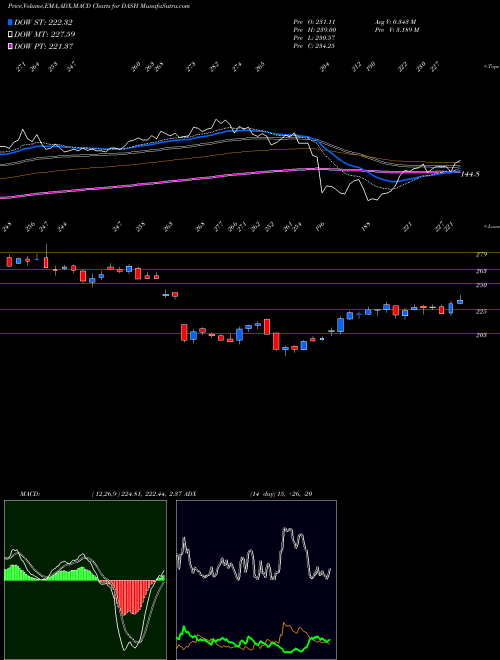Select the 'DOW MT: 227.59' legend label
This screenshot has height=660, width=500.
[x=45, y=34]
